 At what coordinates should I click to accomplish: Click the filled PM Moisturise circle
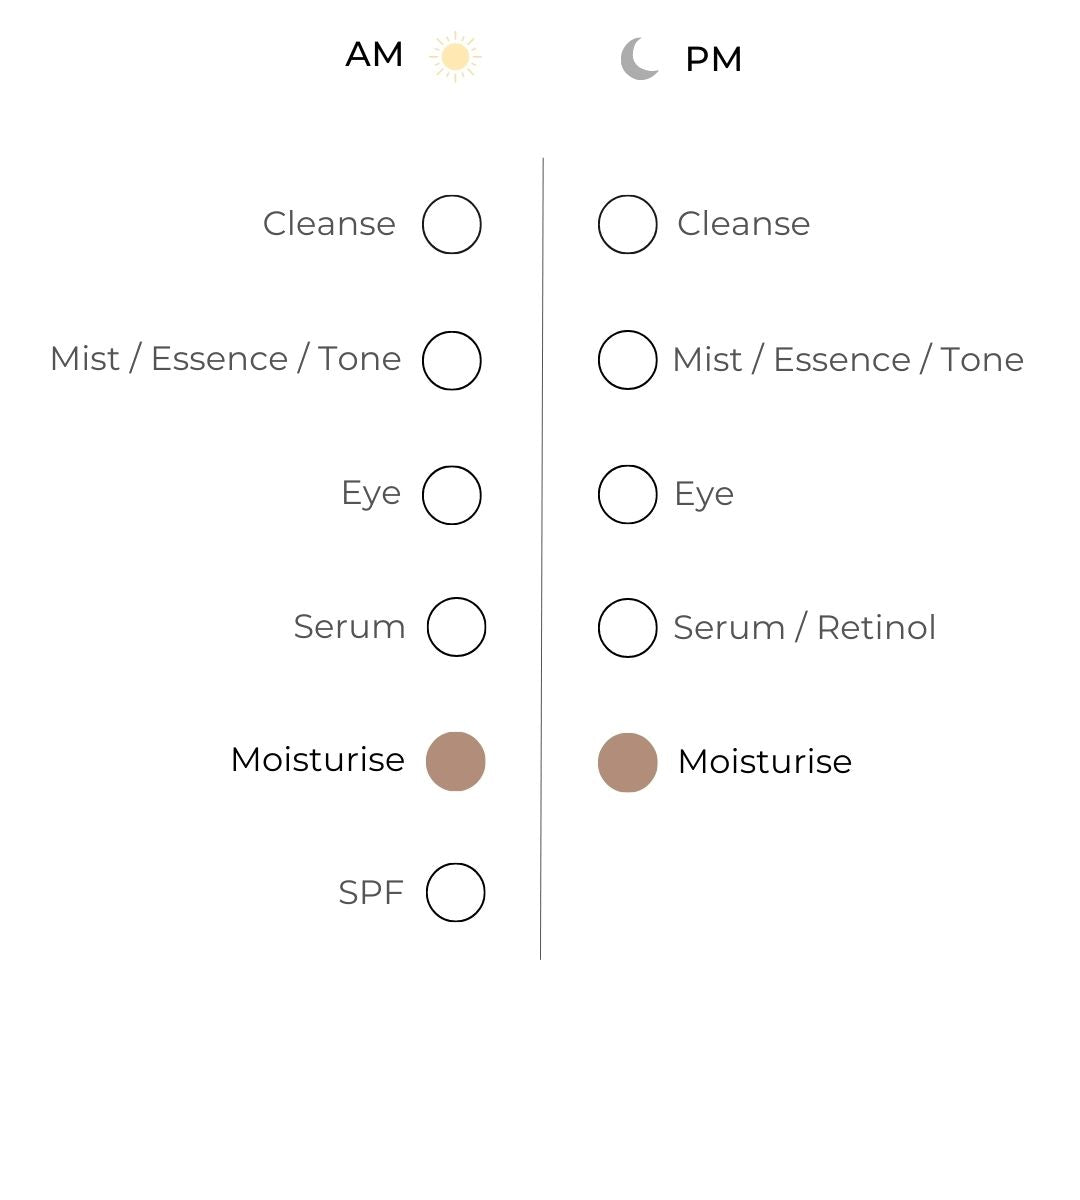point(628,762)
